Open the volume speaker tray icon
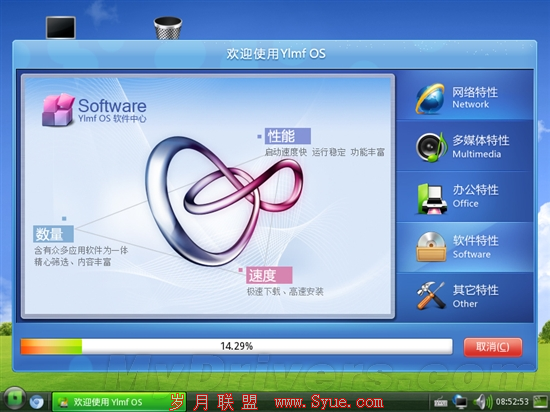The image size is (550, 412). coord(482,401)
